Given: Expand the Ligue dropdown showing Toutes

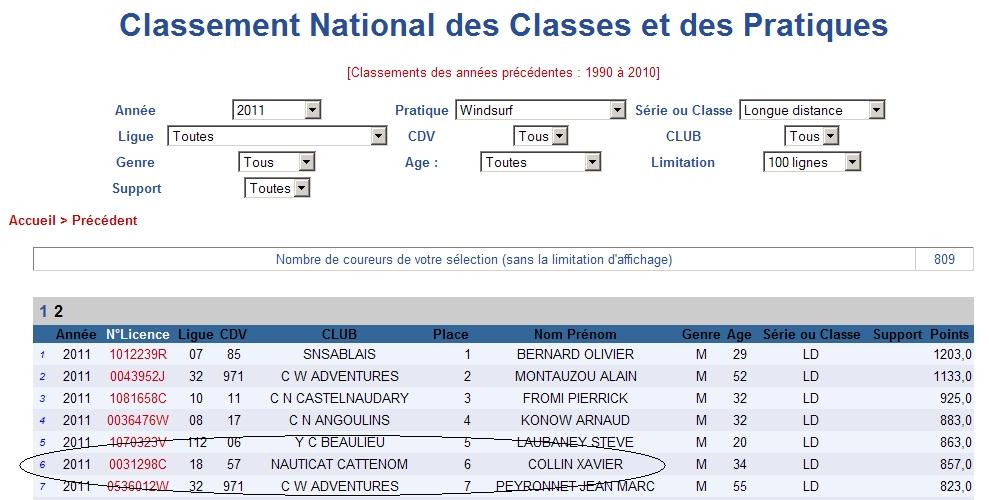Looking at the screenshot, I should point(277,136).
